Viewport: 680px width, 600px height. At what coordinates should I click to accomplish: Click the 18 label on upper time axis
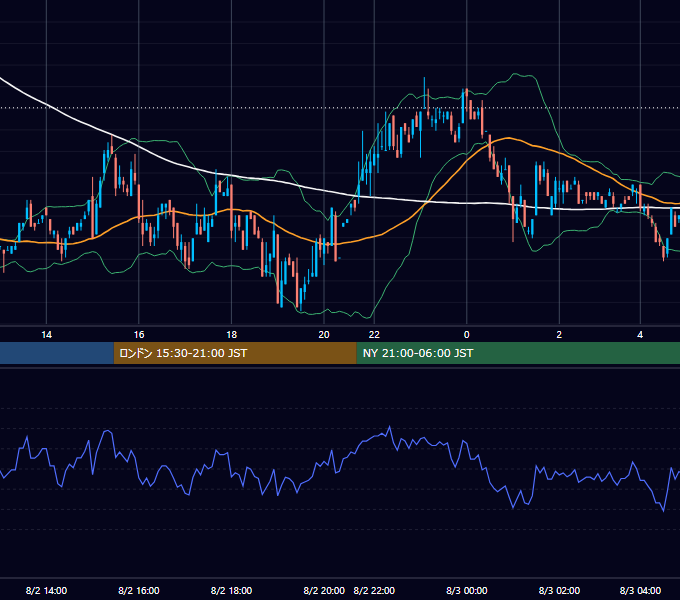click(232, 335)
